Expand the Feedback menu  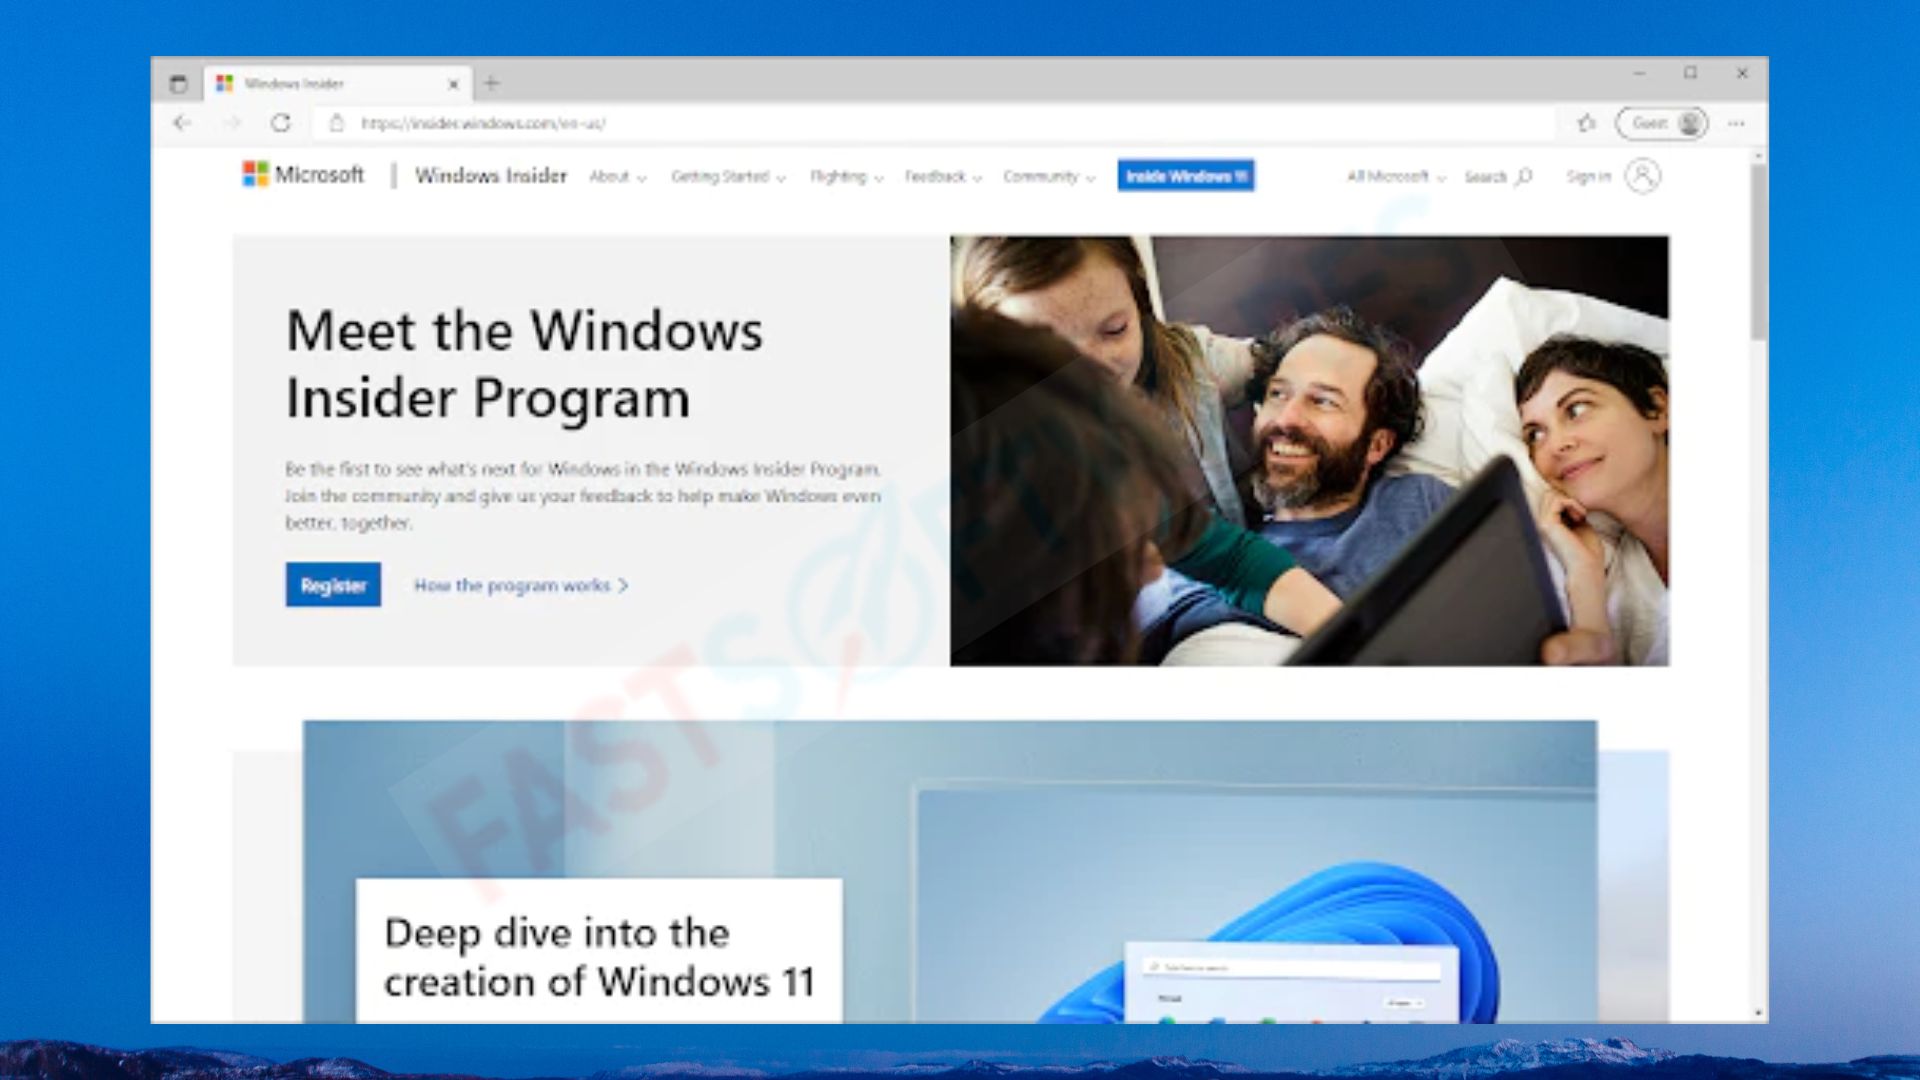pyautogui.click(x=943, y=177)
